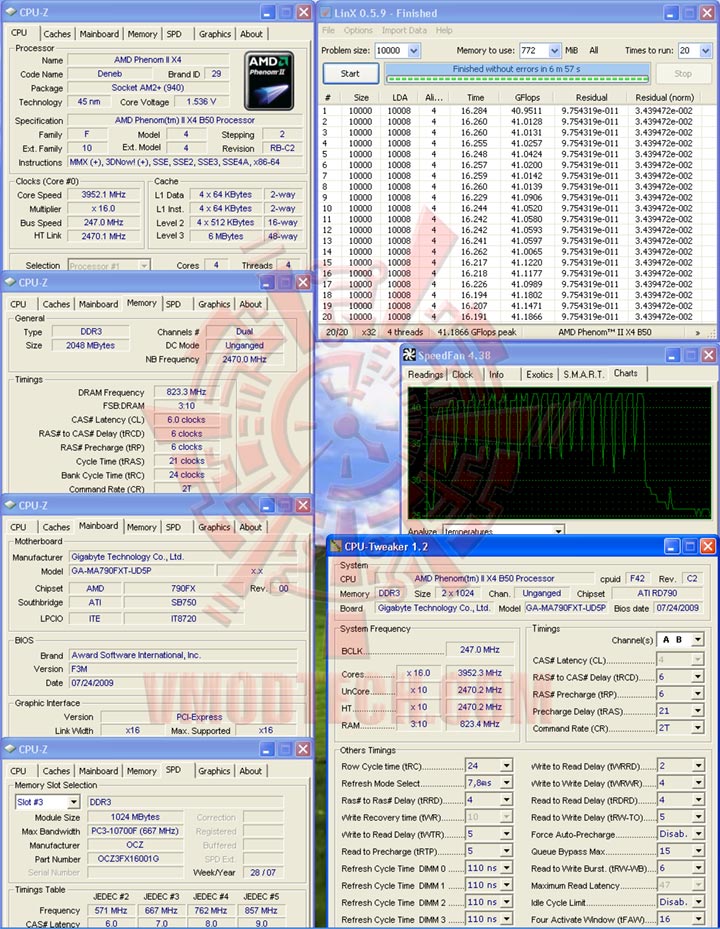Switch to SPD tab in CPU-Z Mainboard window
720x929 pixels.
173,527
